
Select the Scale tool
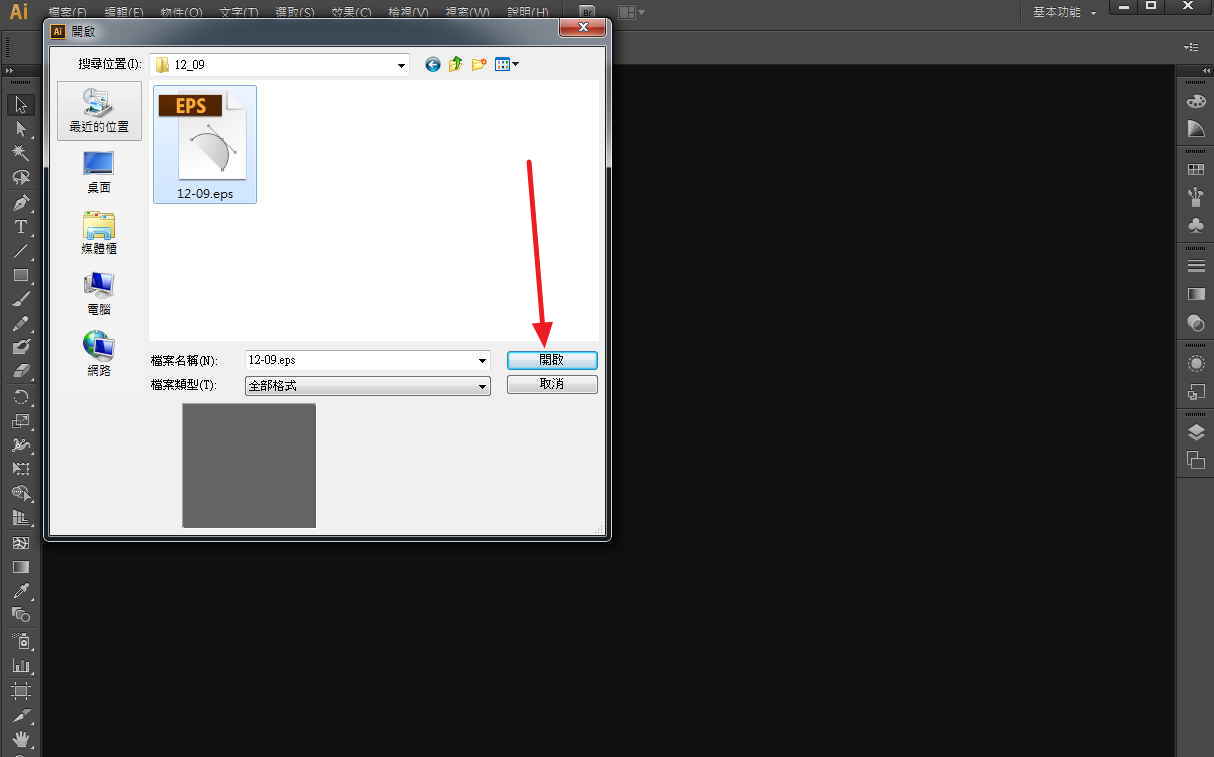point(20,421)
